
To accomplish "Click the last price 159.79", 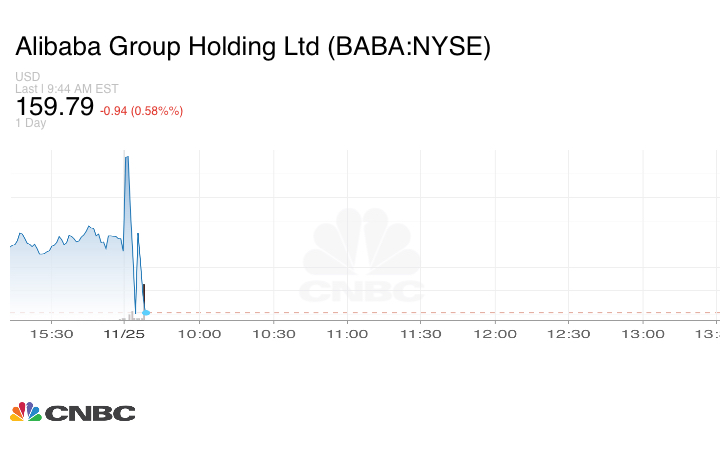I will (54, 107).
